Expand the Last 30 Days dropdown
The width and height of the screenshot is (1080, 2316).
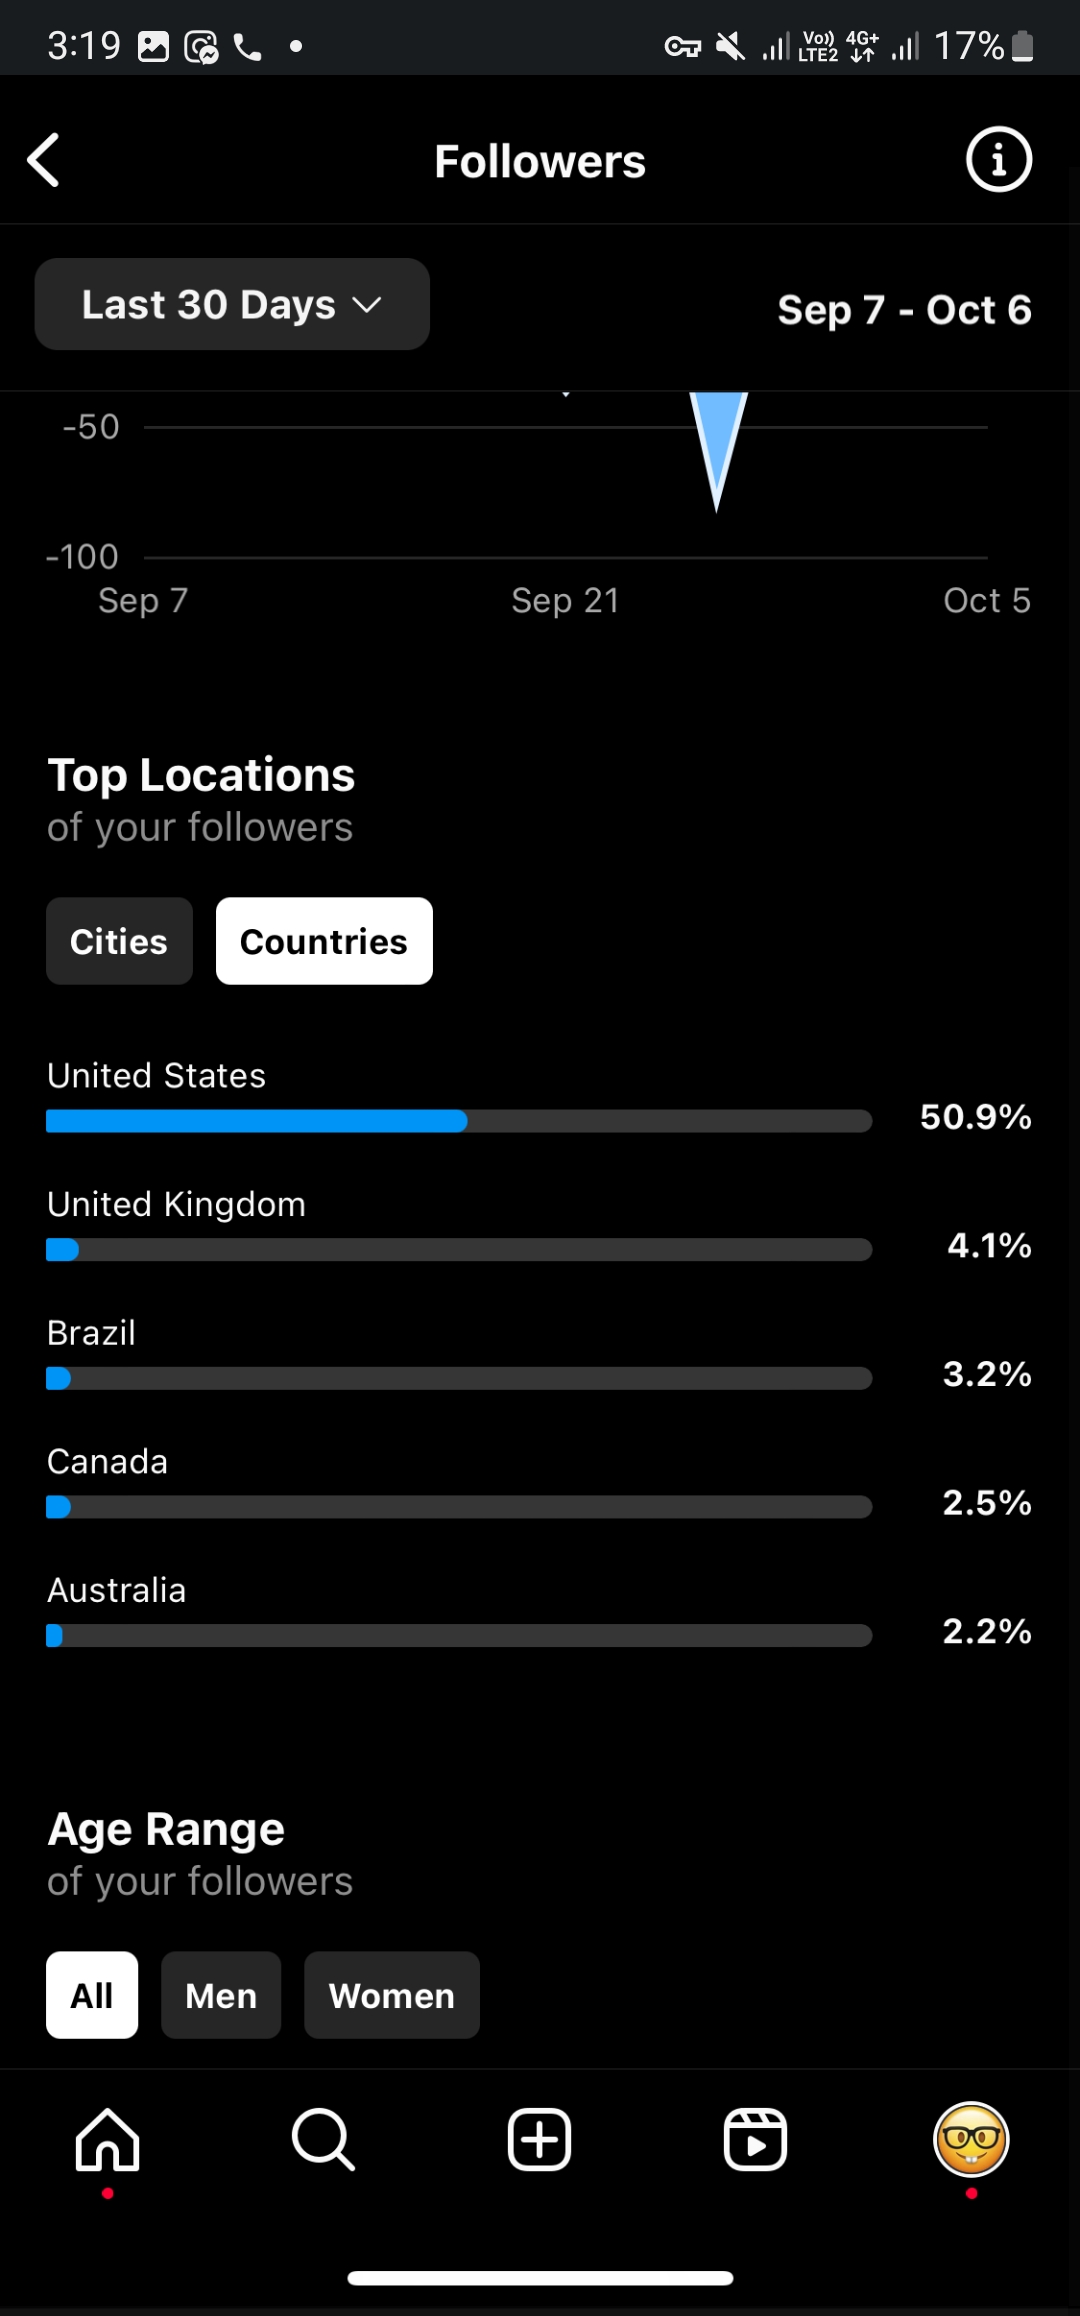tap(232, 304)
